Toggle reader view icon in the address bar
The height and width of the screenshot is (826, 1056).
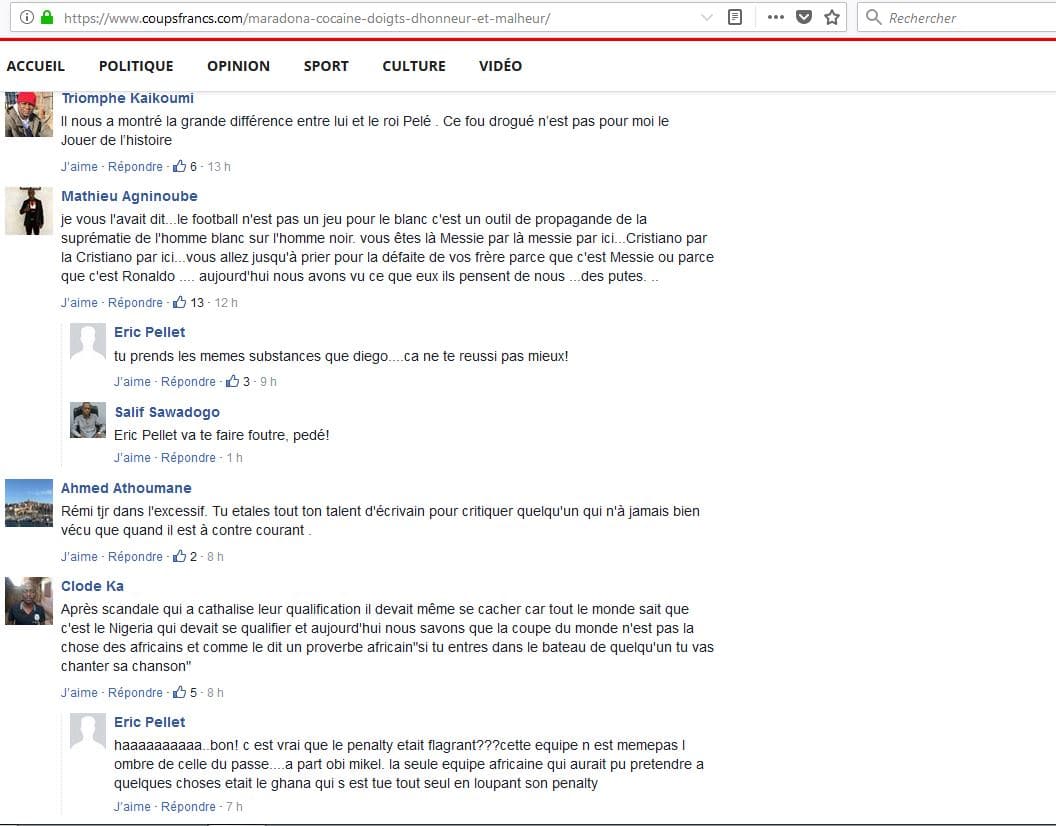click(x=735, y=18)
